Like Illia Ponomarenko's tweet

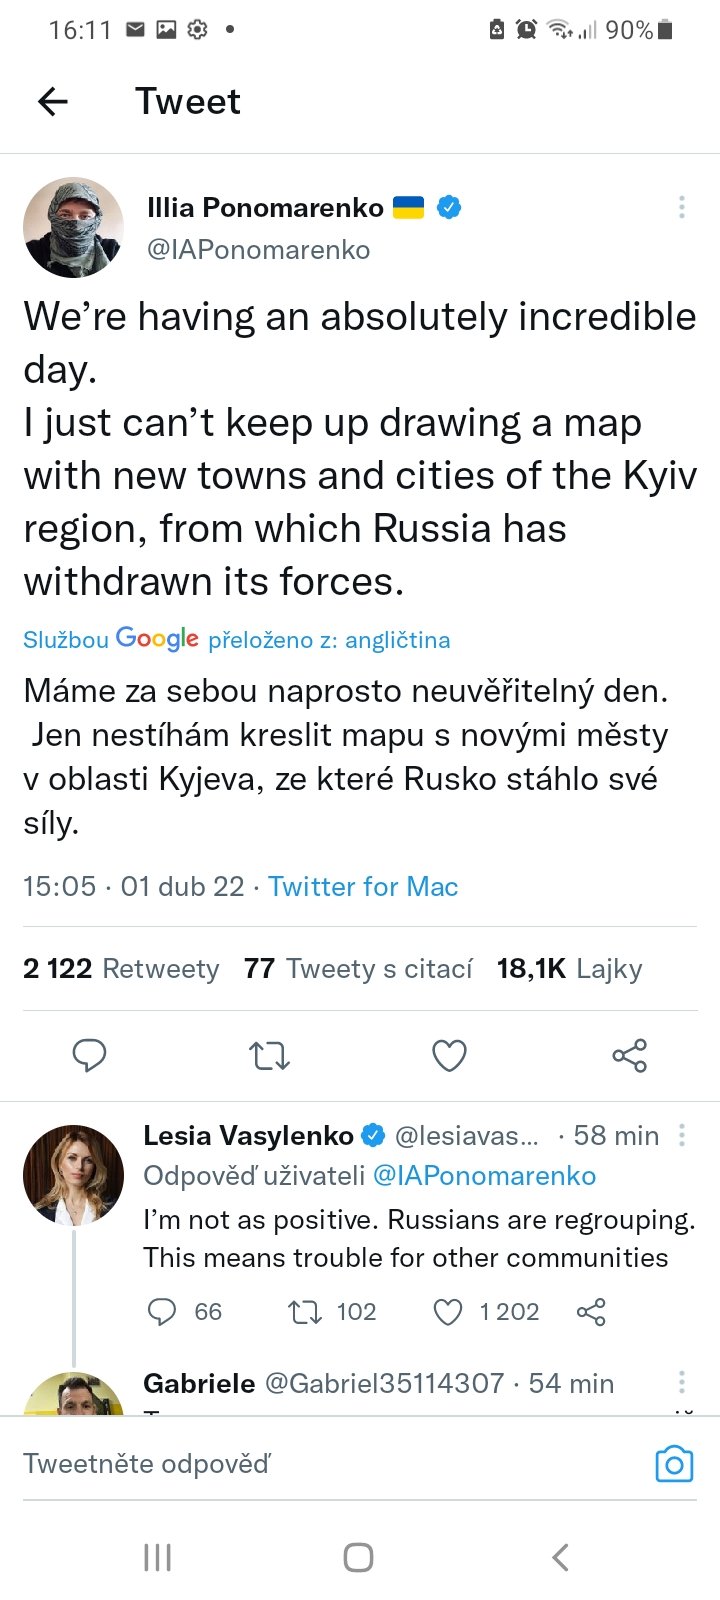pyautogui.click(x=449, y=1055)
